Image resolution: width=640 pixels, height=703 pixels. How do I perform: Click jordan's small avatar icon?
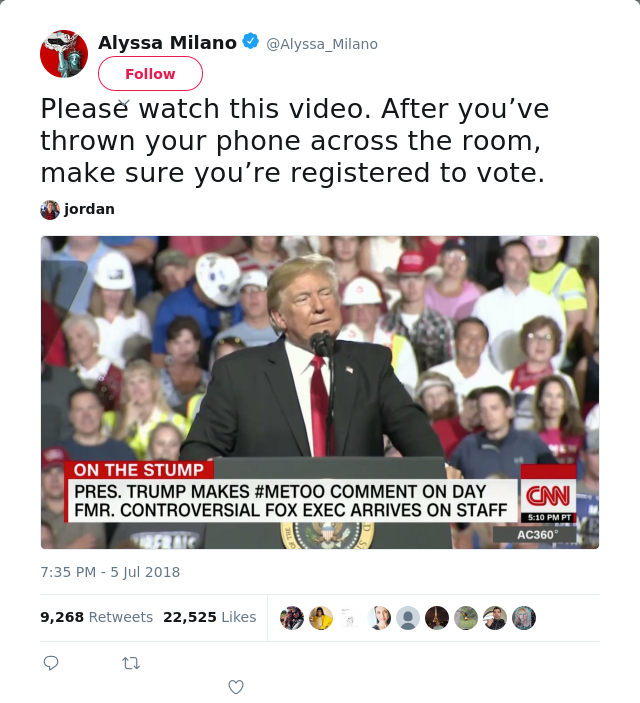pyautogui.click(x=50, y=209)
